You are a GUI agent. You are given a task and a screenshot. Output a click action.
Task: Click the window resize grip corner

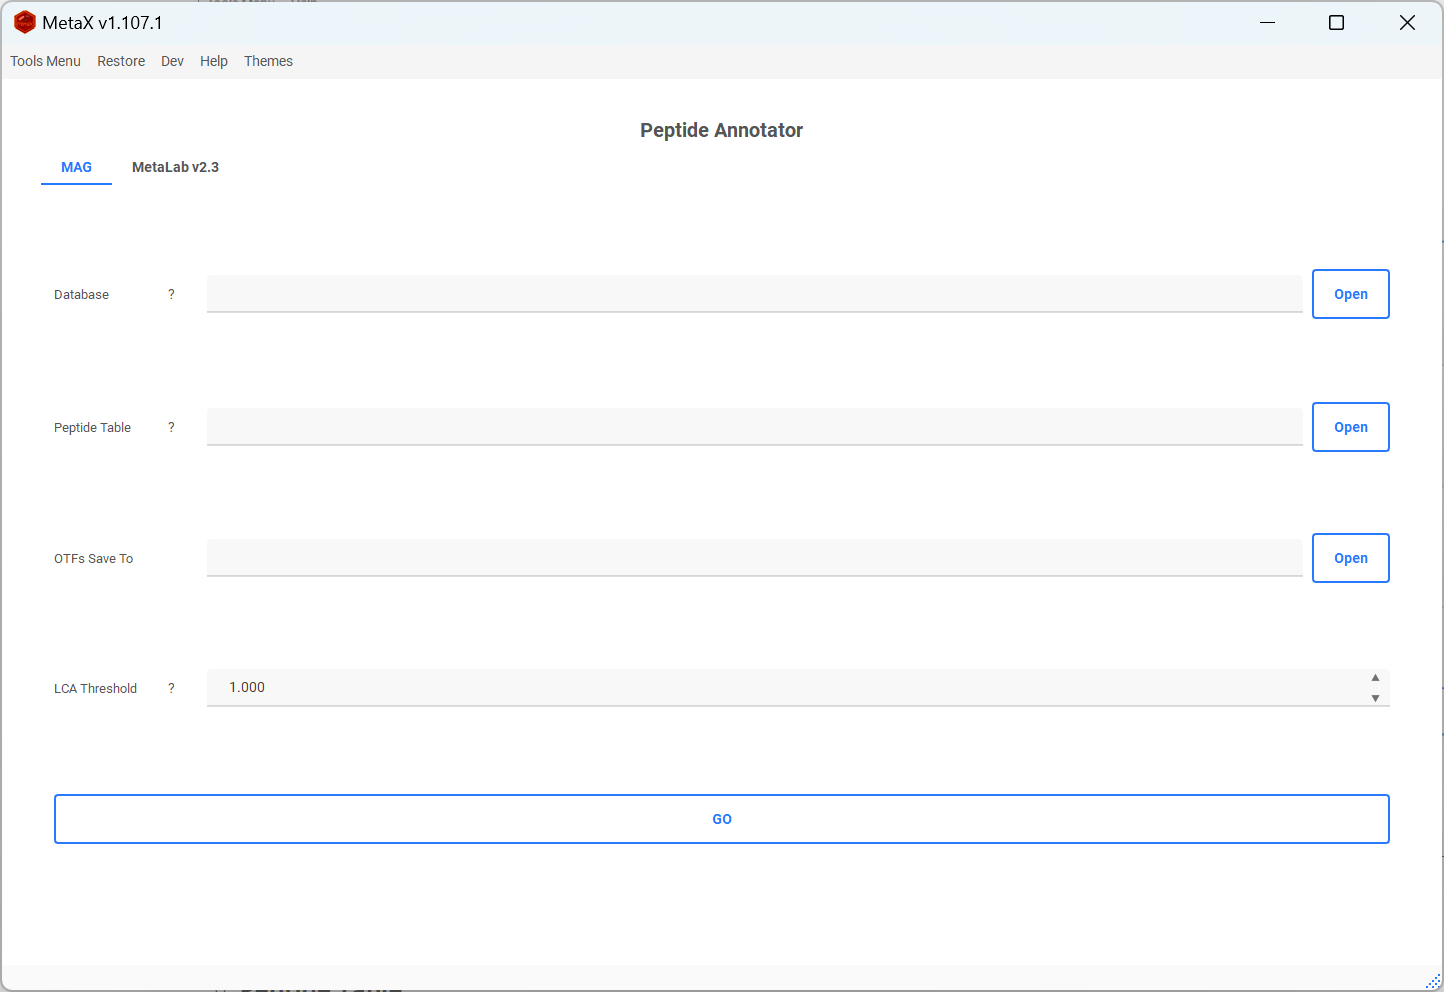pyautogui.click(x=1433, y=982)
